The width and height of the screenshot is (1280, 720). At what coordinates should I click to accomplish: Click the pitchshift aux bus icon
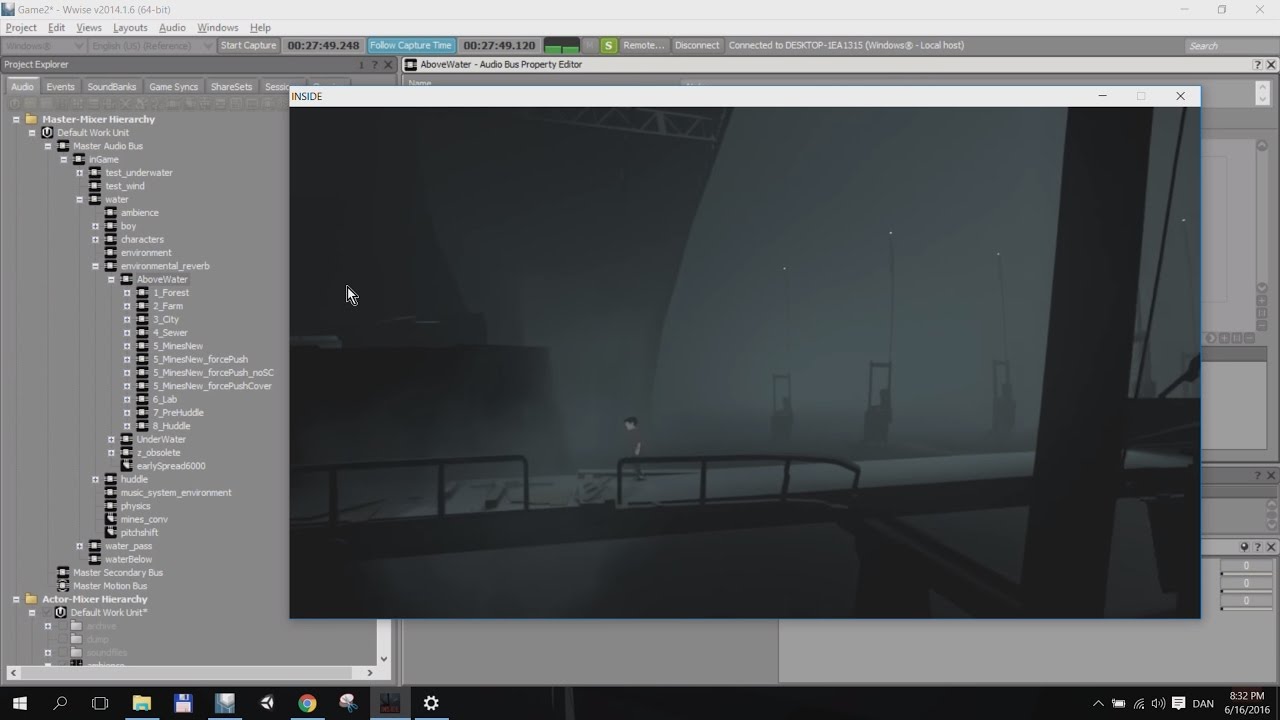click(x=111, y=533)
